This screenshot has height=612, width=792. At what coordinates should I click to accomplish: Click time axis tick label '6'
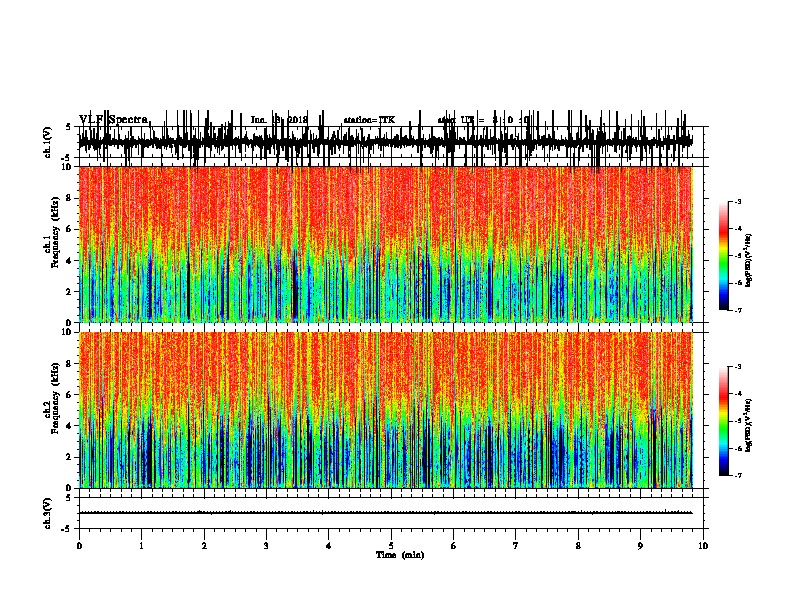[454, 546]
